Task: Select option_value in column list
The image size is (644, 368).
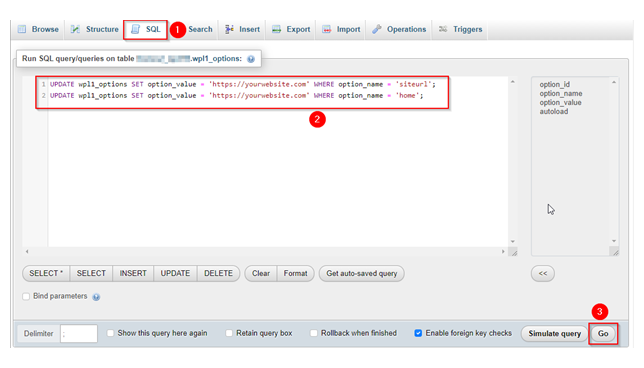Action: point(560,102)
